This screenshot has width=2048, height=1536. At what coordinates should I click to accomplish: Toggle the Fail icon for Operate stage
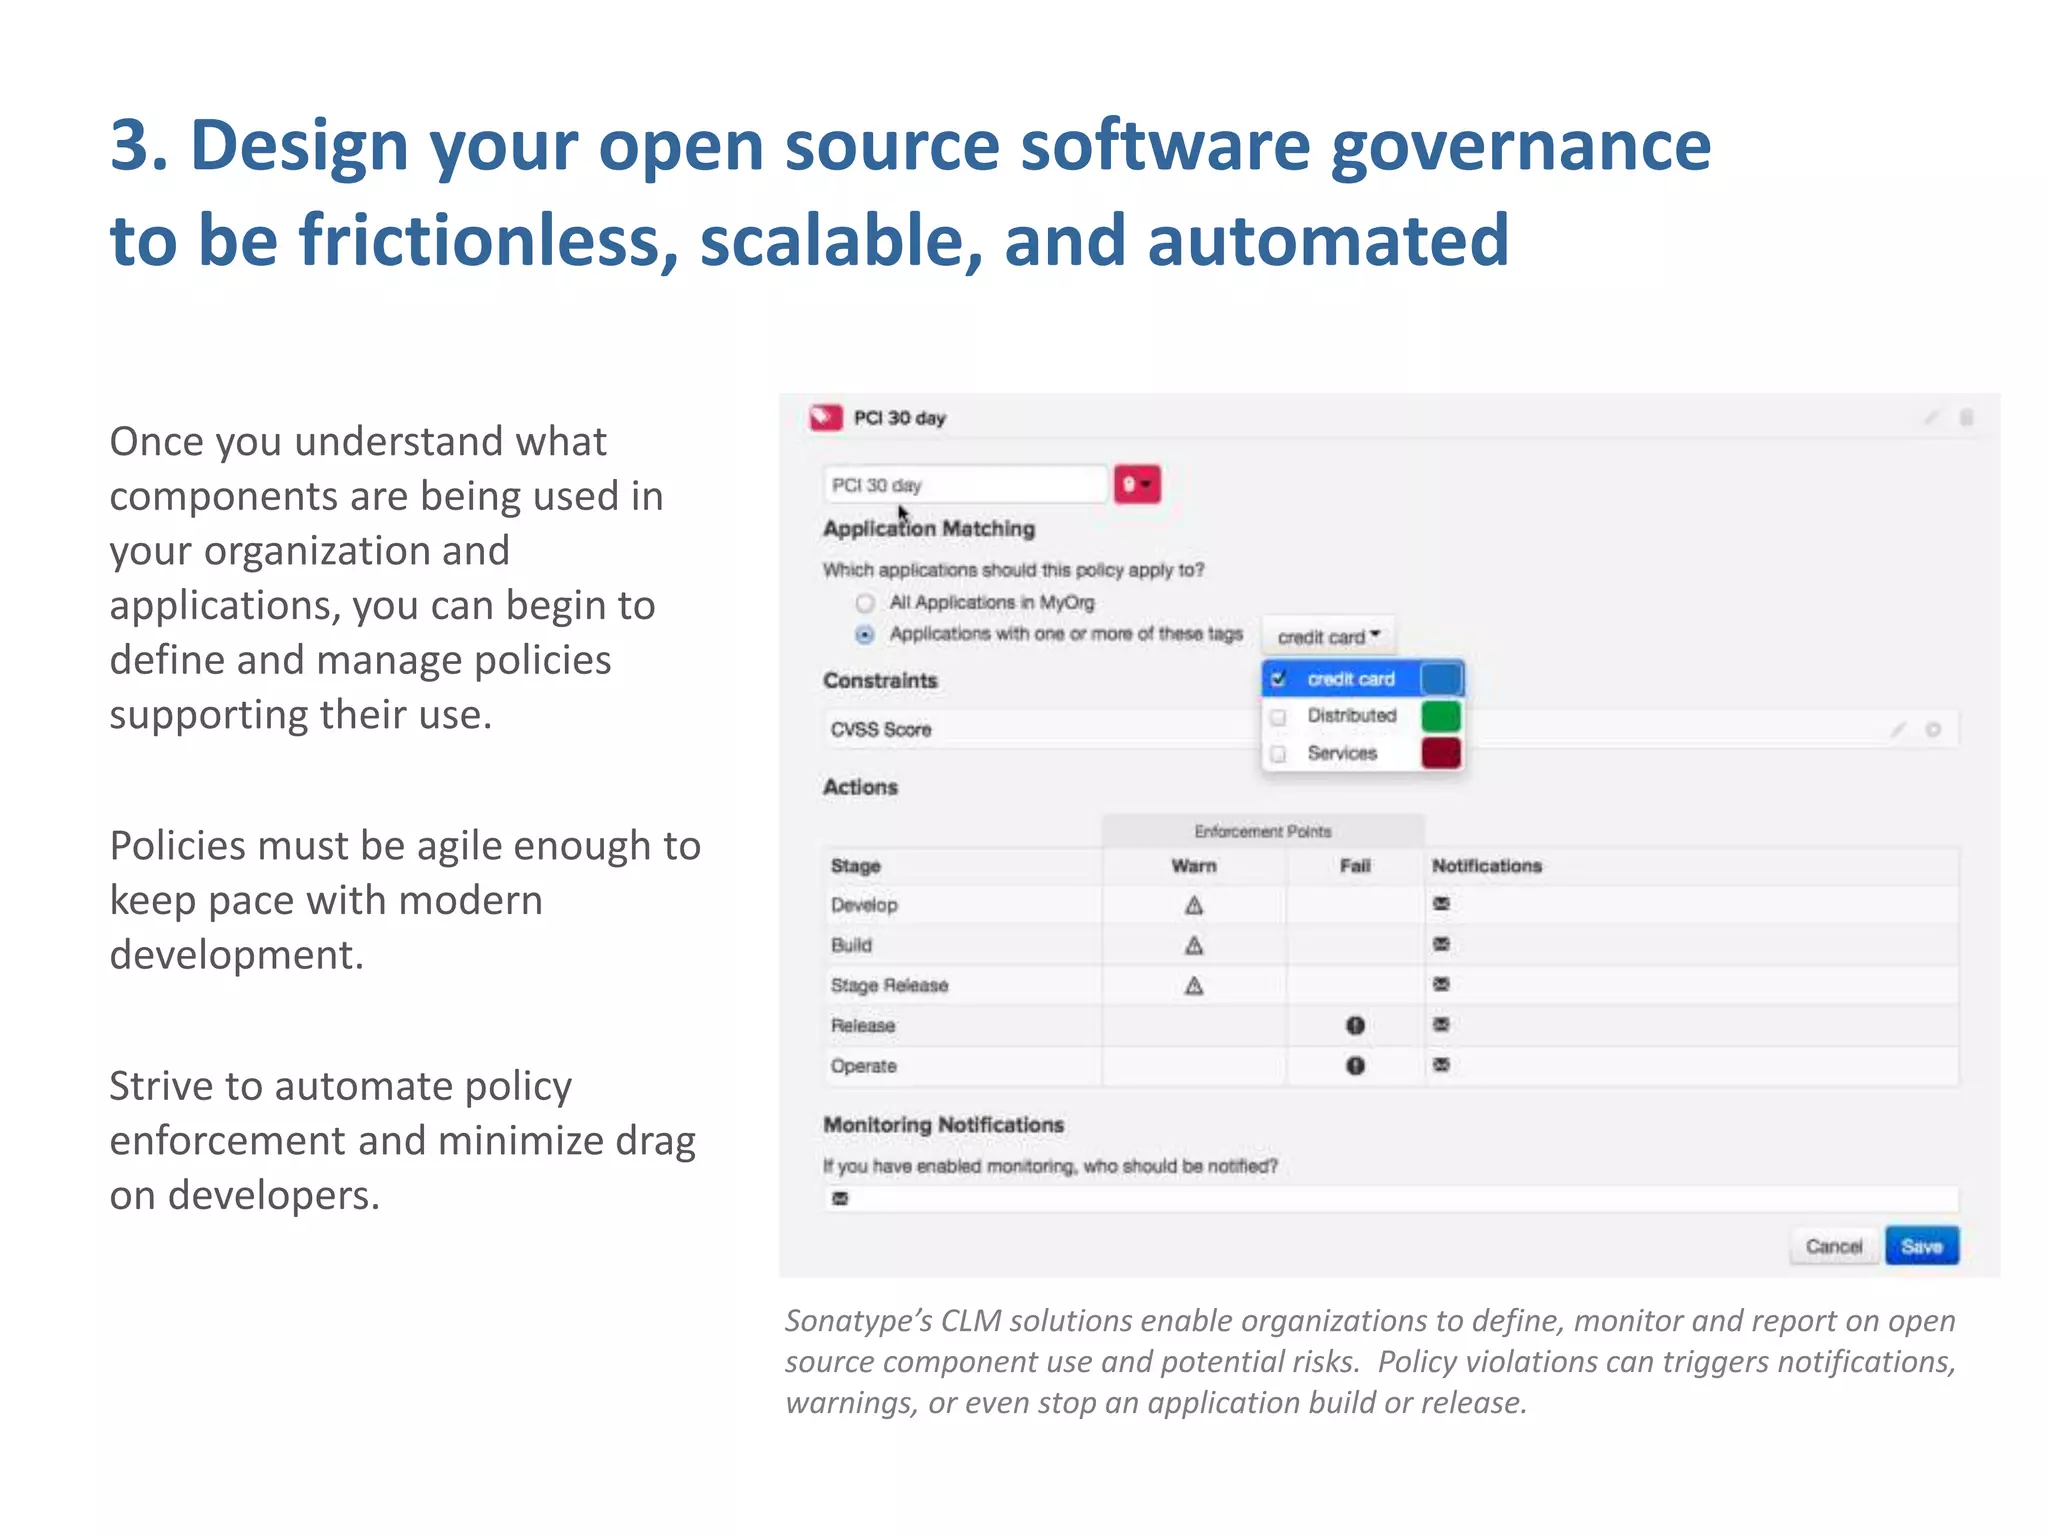[x=1355, y=1066]
